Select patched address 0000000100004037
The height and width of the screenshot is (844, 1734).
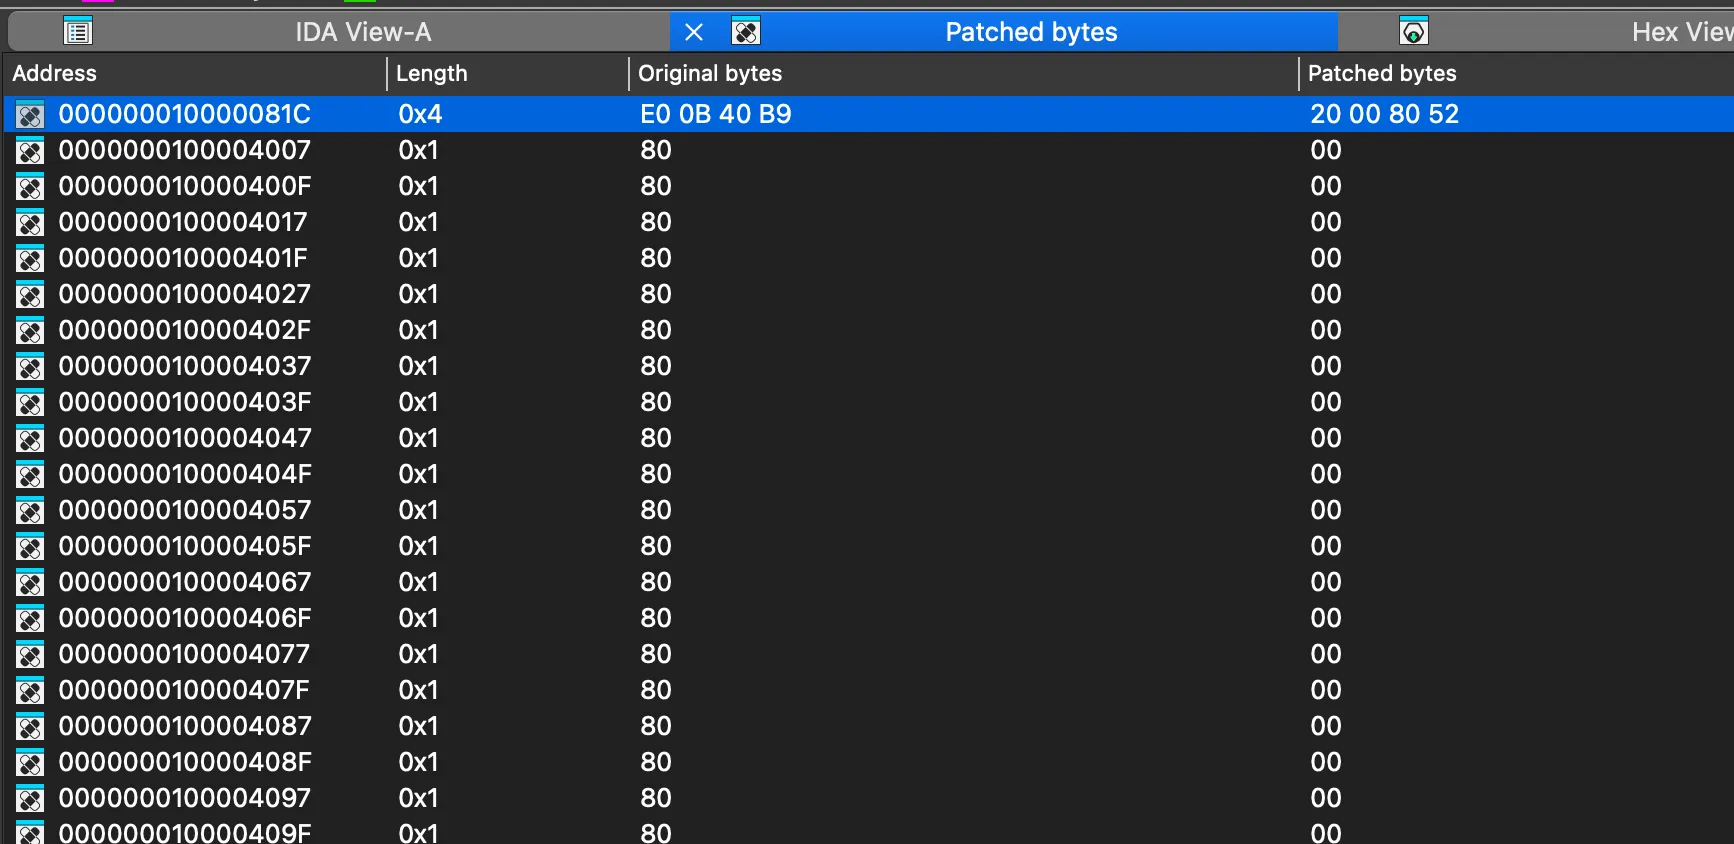(185, 366)
